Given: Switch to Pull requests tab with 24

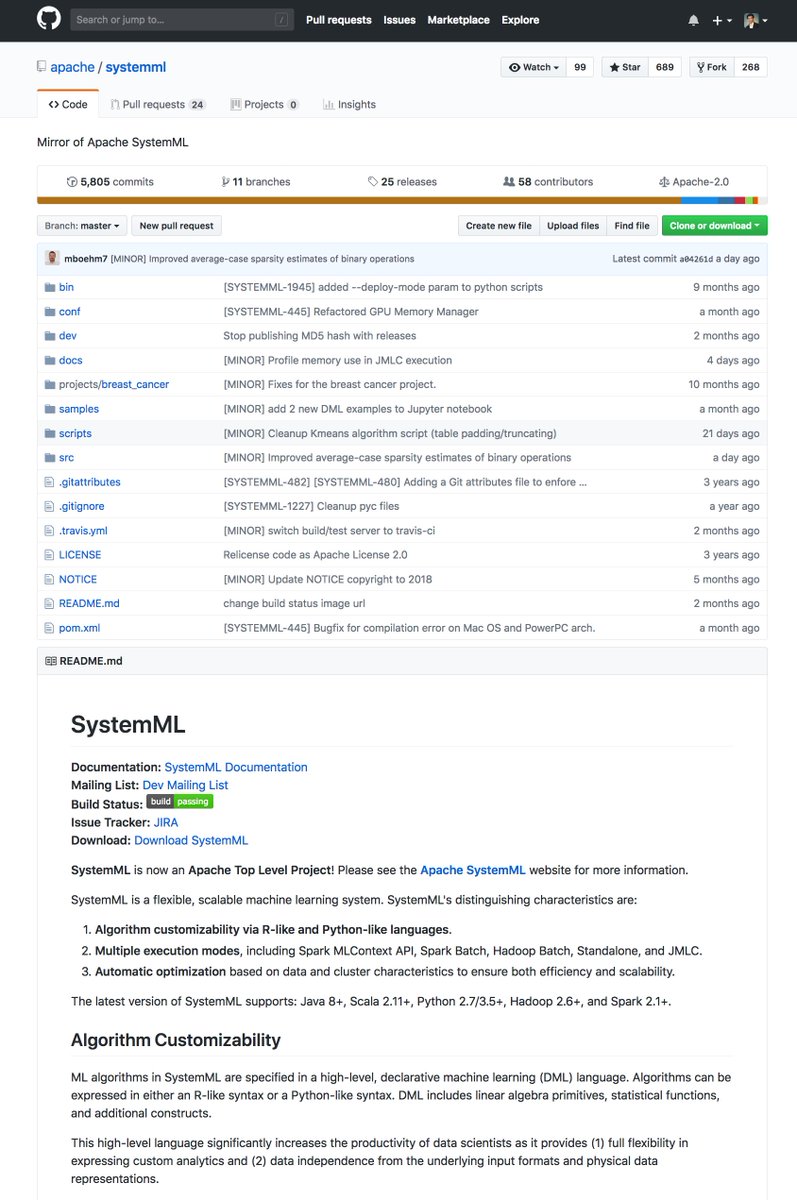Looking at the screenshot, I should click(x=157, y=104).
